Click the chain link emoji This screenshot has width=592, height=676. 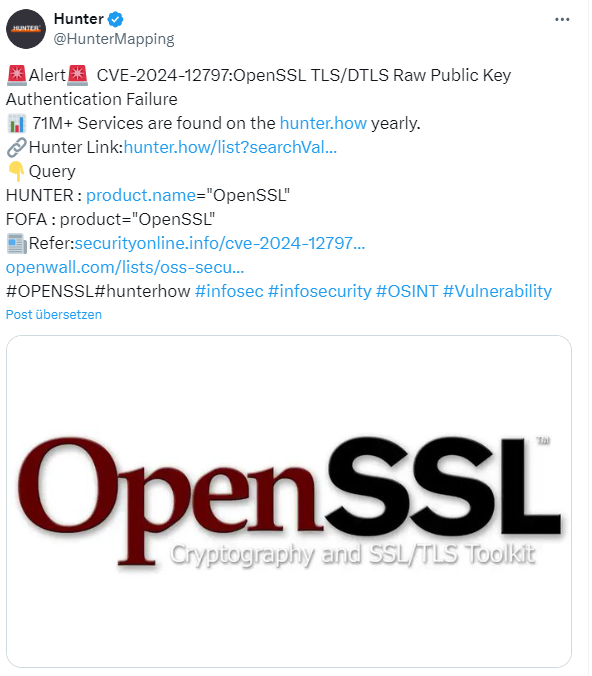pyautogui.click(x=17, y=147)
